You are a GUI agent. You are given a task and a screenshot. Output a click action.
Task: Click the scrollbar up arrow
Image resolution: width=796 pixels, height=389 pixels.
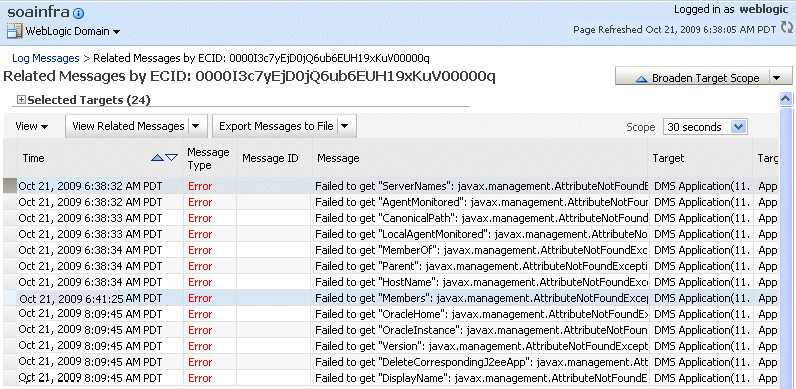(x=786, y=100)
